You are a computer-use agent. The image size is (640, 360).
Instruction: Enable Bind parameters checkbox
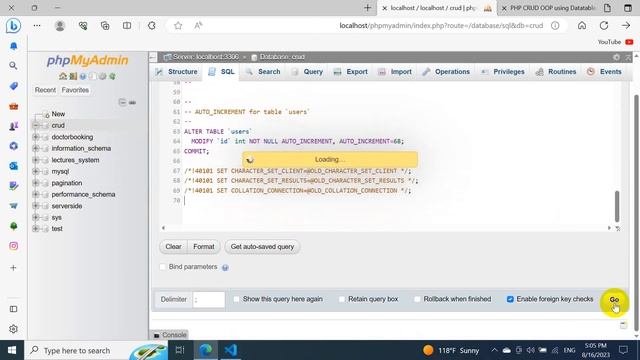tap(163, 267)
